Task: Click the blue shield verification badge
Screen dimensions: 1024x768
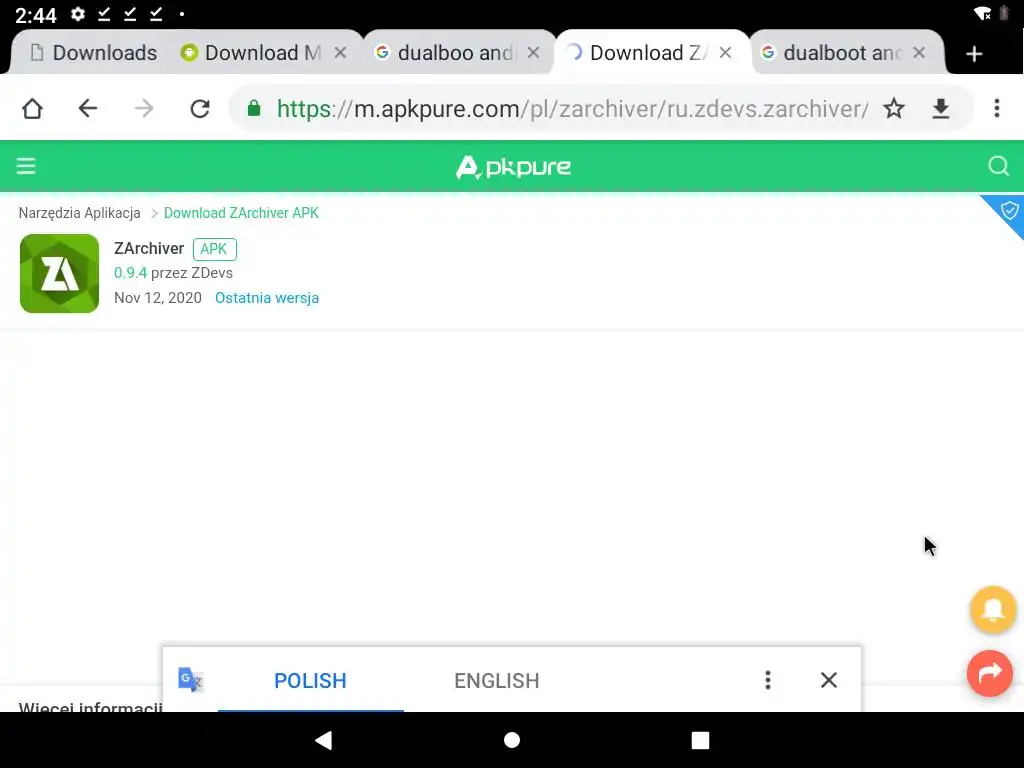Action: [1008, 210]
